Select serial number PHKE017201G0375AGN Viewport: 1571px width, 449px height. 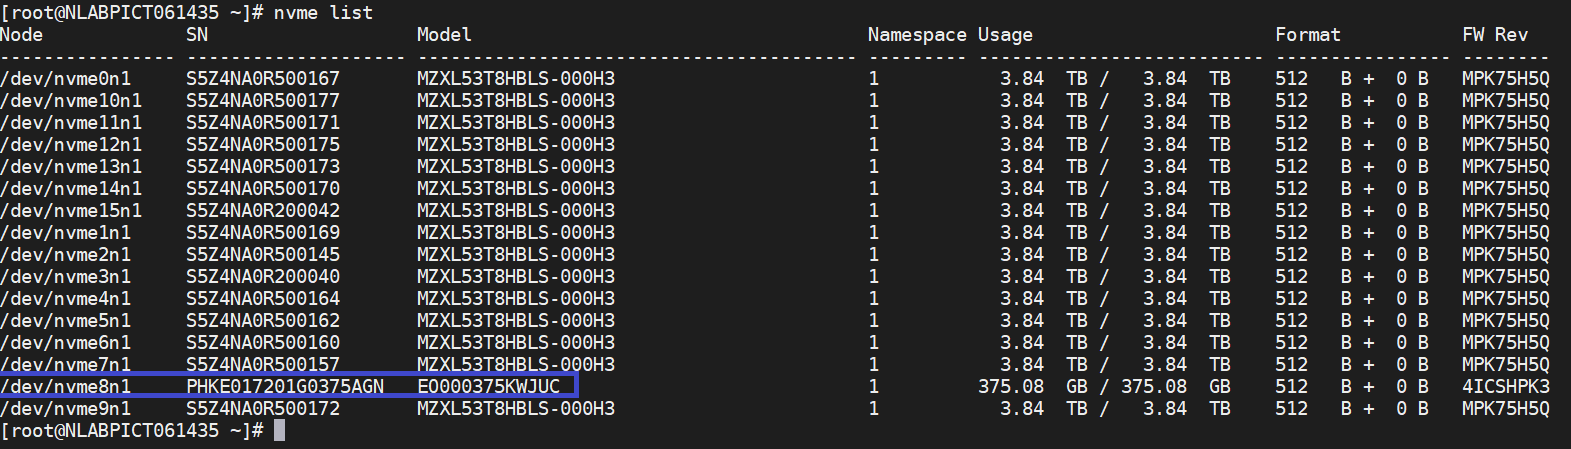click(x=284, y=387)
